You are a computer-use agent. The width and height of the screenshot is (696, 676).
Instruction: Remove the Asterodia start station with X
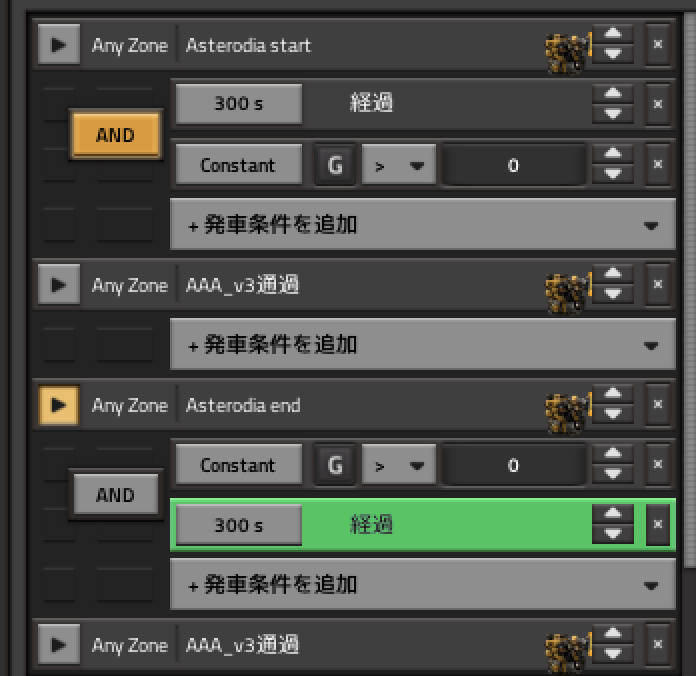pyautogui.click(x=657, y=45)
